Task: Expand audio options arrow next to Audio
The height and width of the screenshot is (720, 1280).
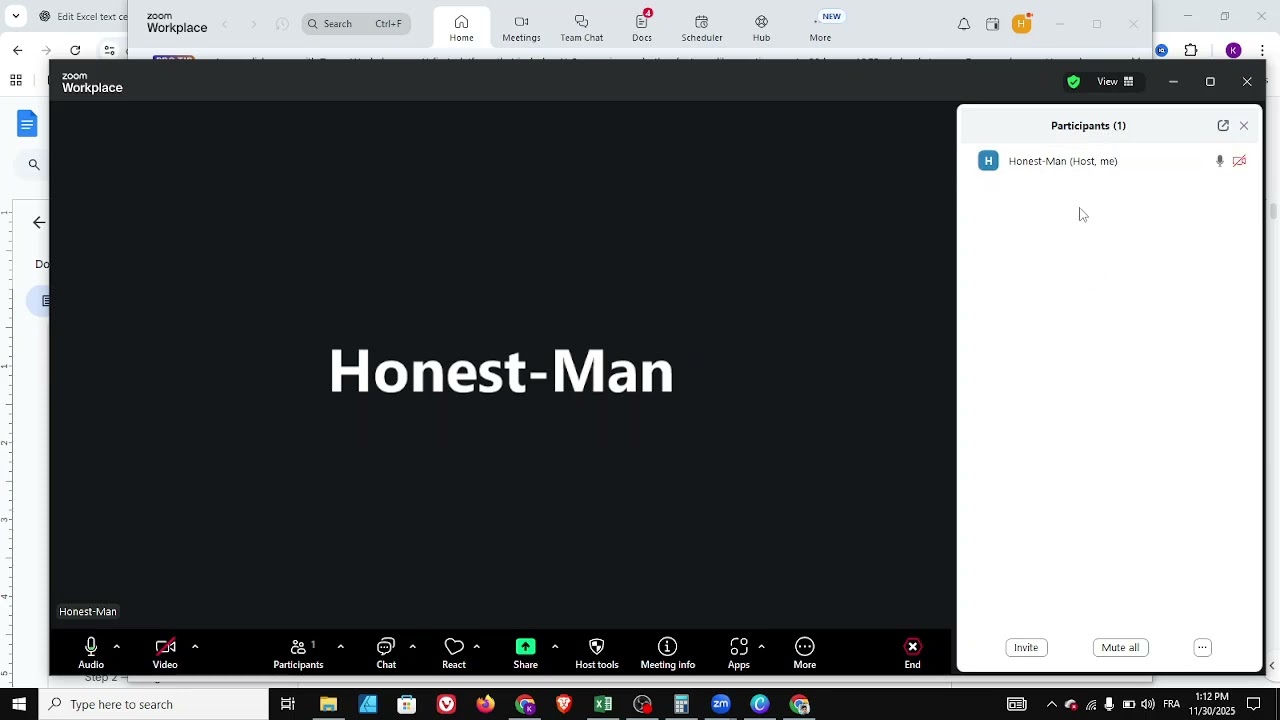Action: 116,647
